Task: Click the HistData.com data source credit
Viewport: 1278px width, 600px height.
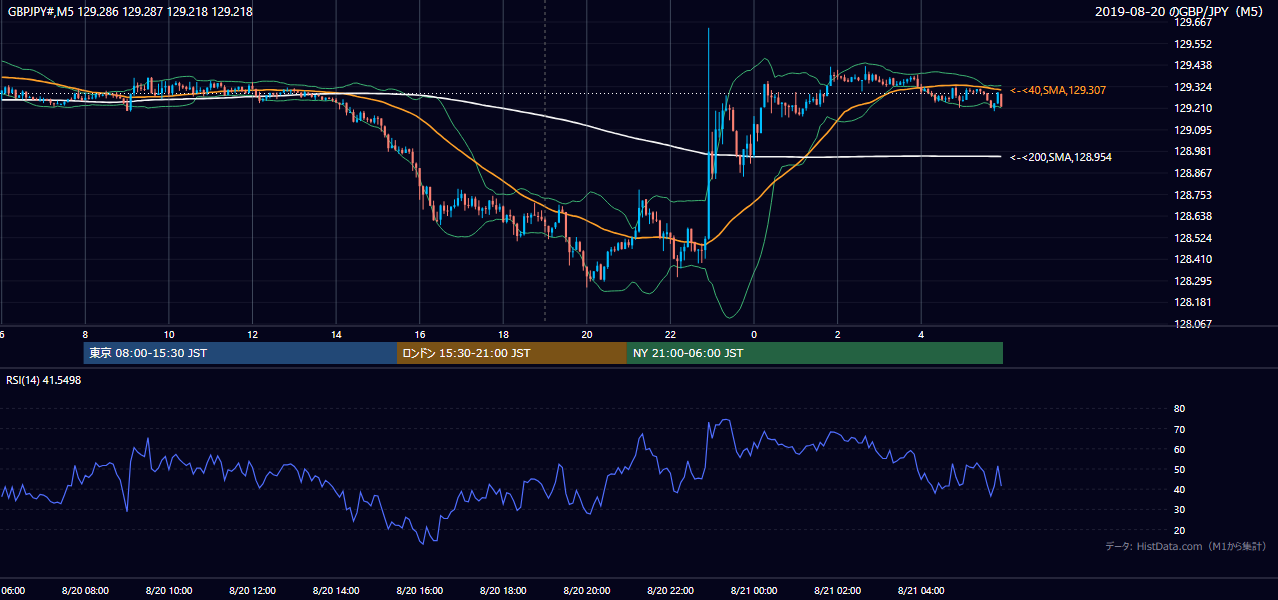Action: pyautogui.click(x=1186, y=546)
